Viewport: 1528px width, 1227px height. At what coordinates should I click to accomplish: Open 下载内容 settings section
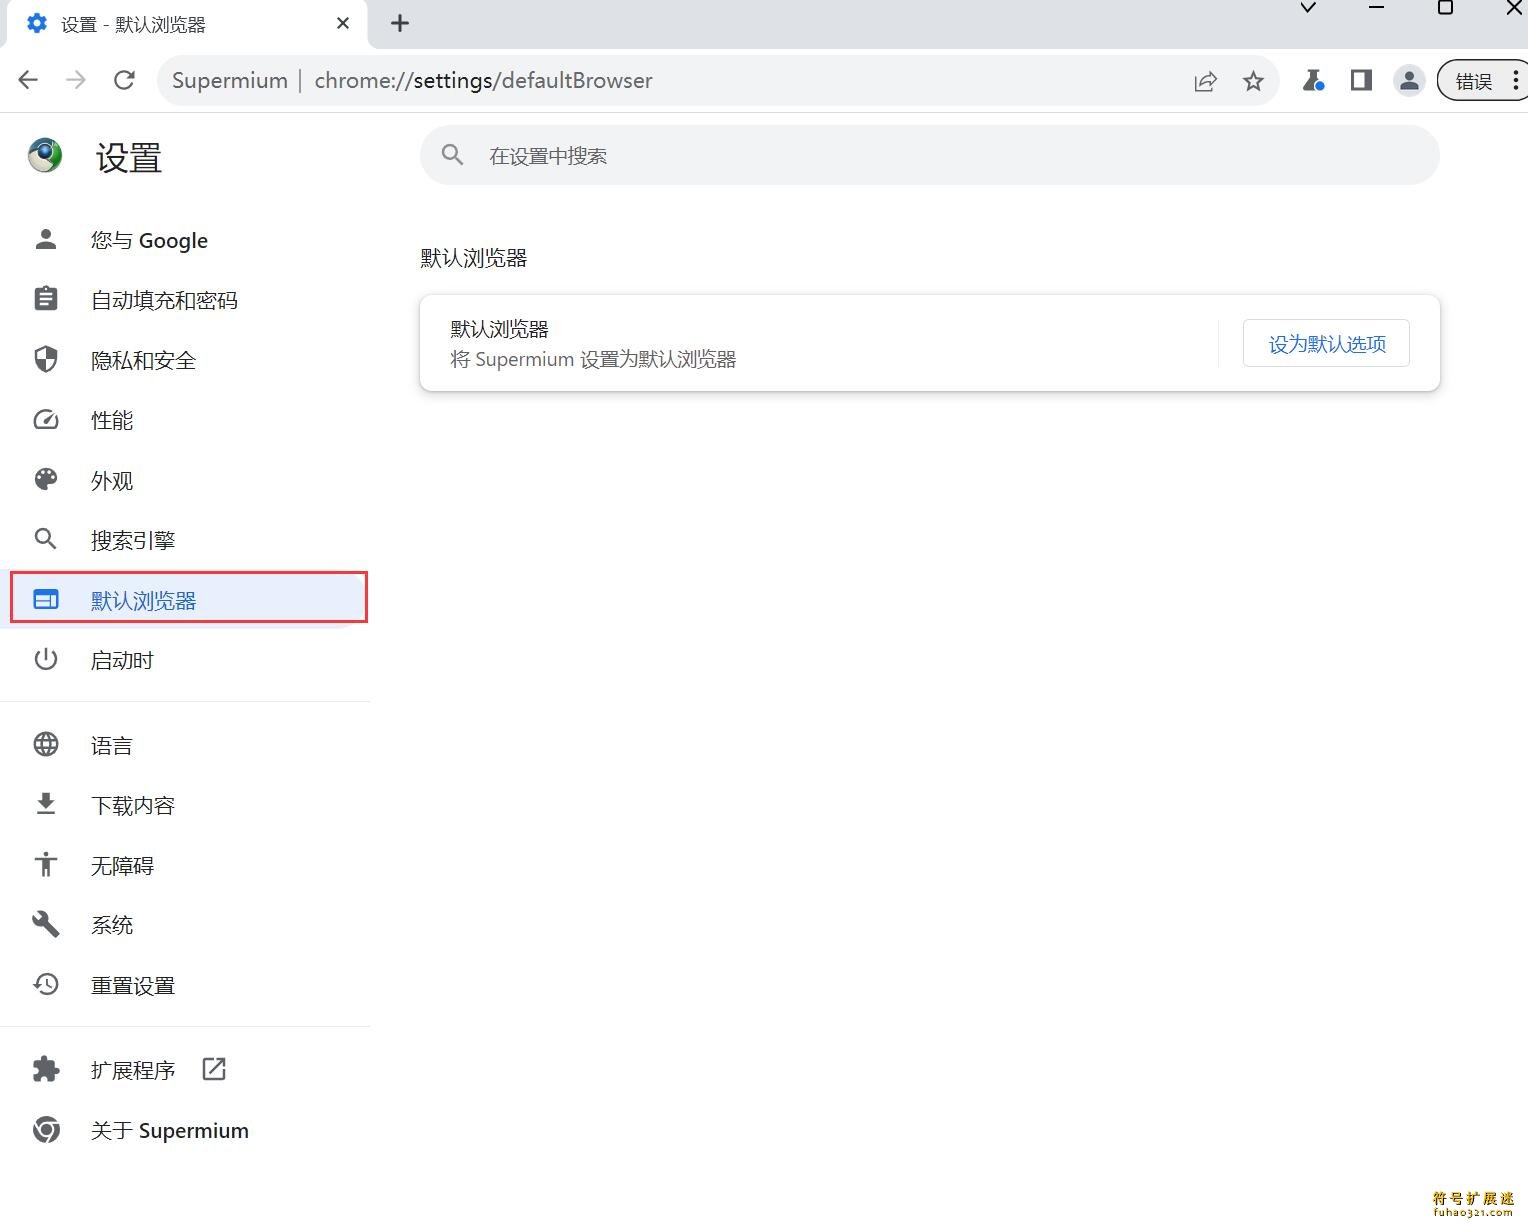coord(185,805)
